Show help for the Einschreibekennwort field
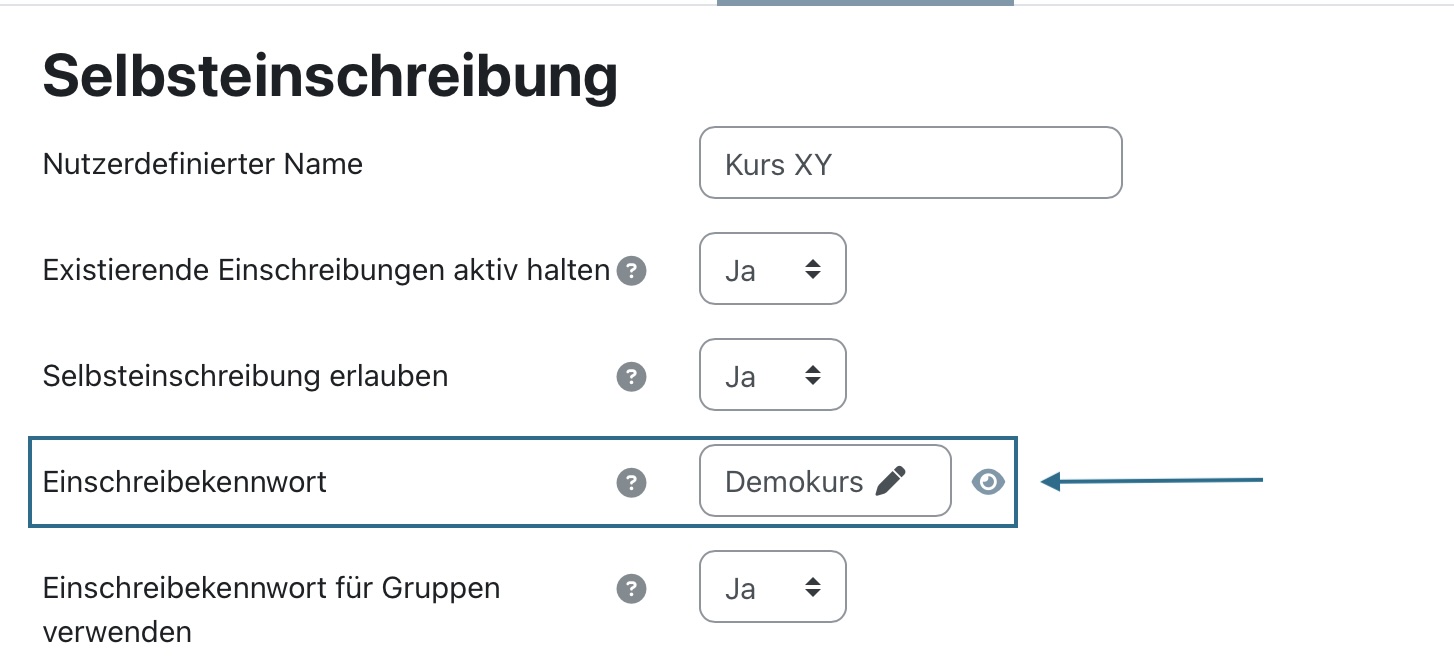 pos(631,483)
